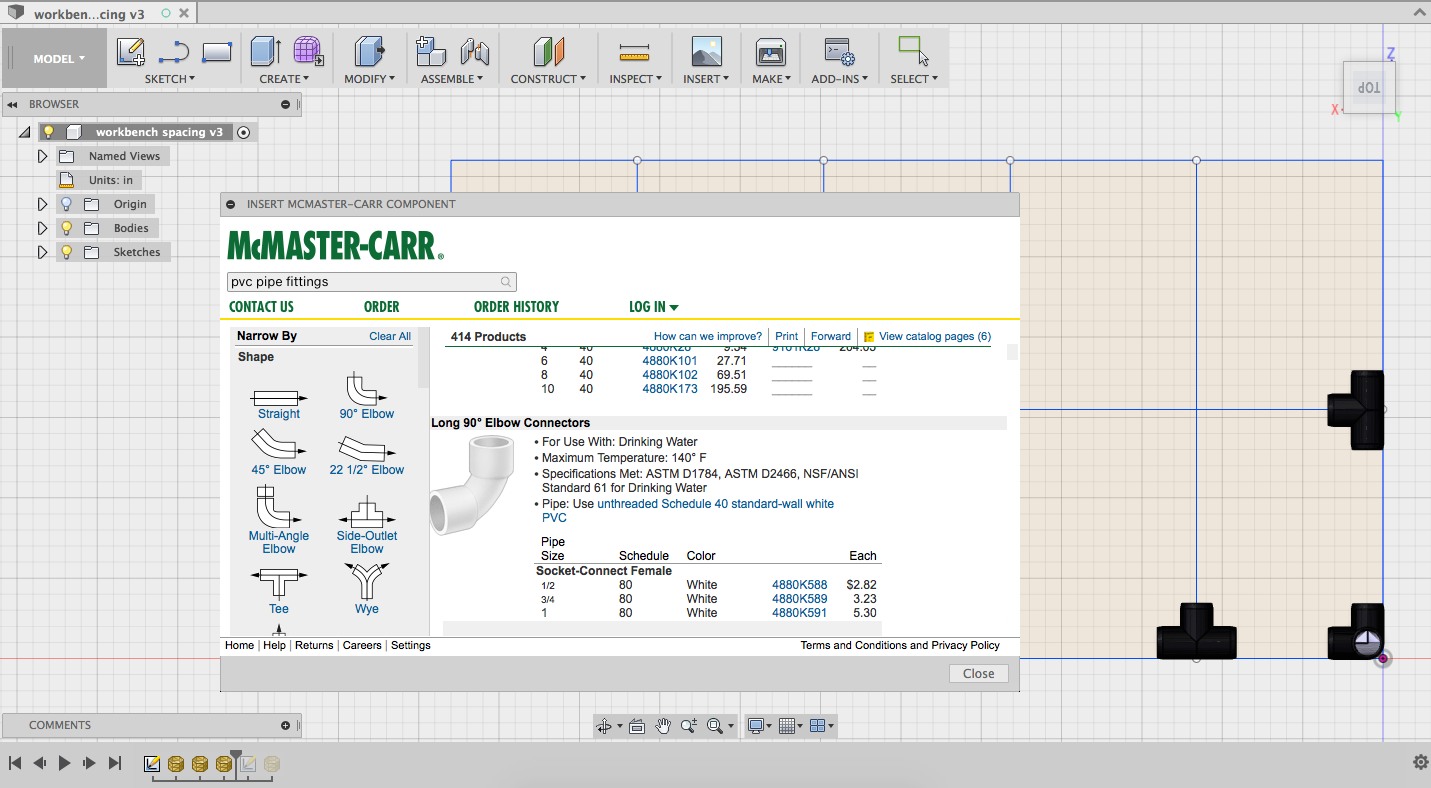Screen dimensions: 1431x788
Task: Toggle the Origin folder visibility lightbulb
Action: 67,204
